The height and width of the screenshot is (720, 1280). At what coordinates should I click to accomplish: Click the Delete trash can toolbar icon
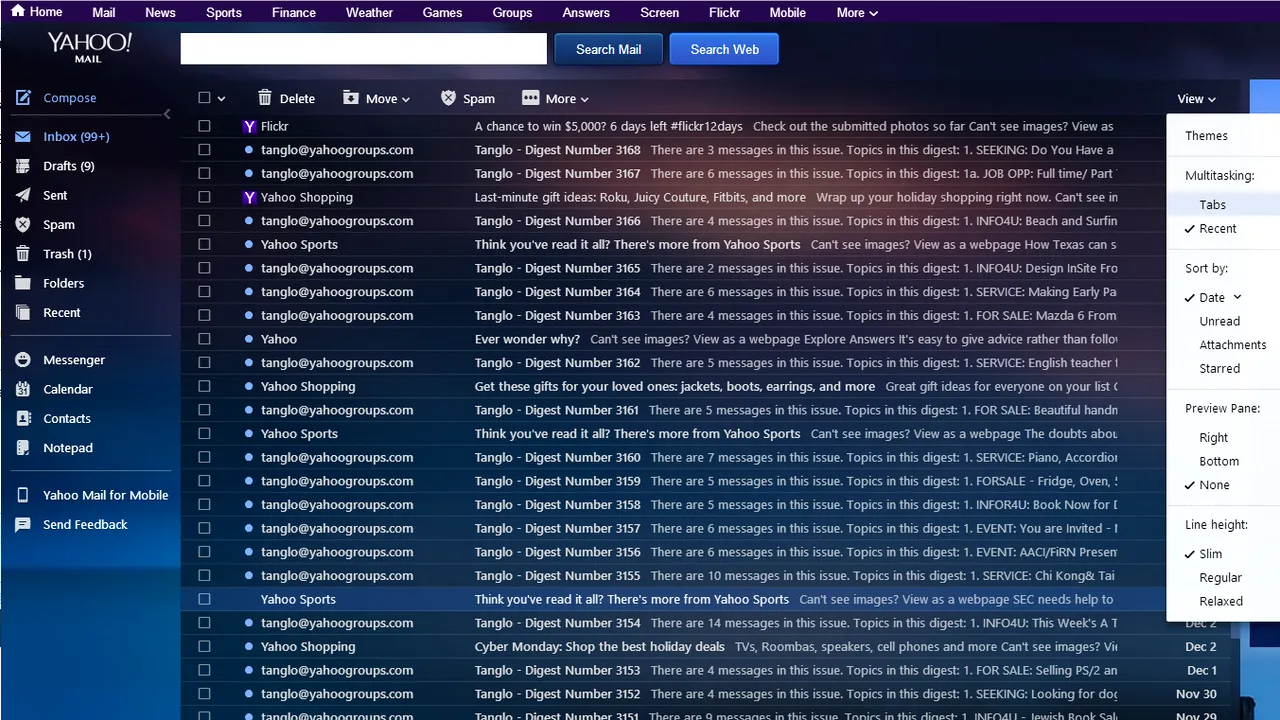(x=265, y=98)
